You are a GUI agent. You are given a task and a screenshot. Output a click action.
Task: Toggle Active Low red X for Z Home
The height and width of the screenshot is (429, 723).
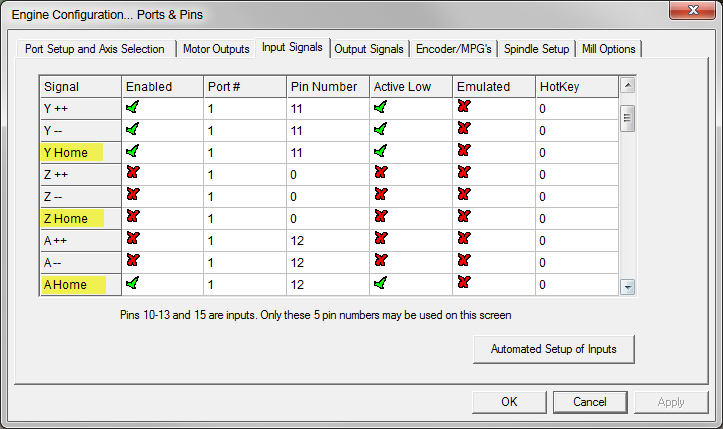pyautogui.click(x=381, y=216)
